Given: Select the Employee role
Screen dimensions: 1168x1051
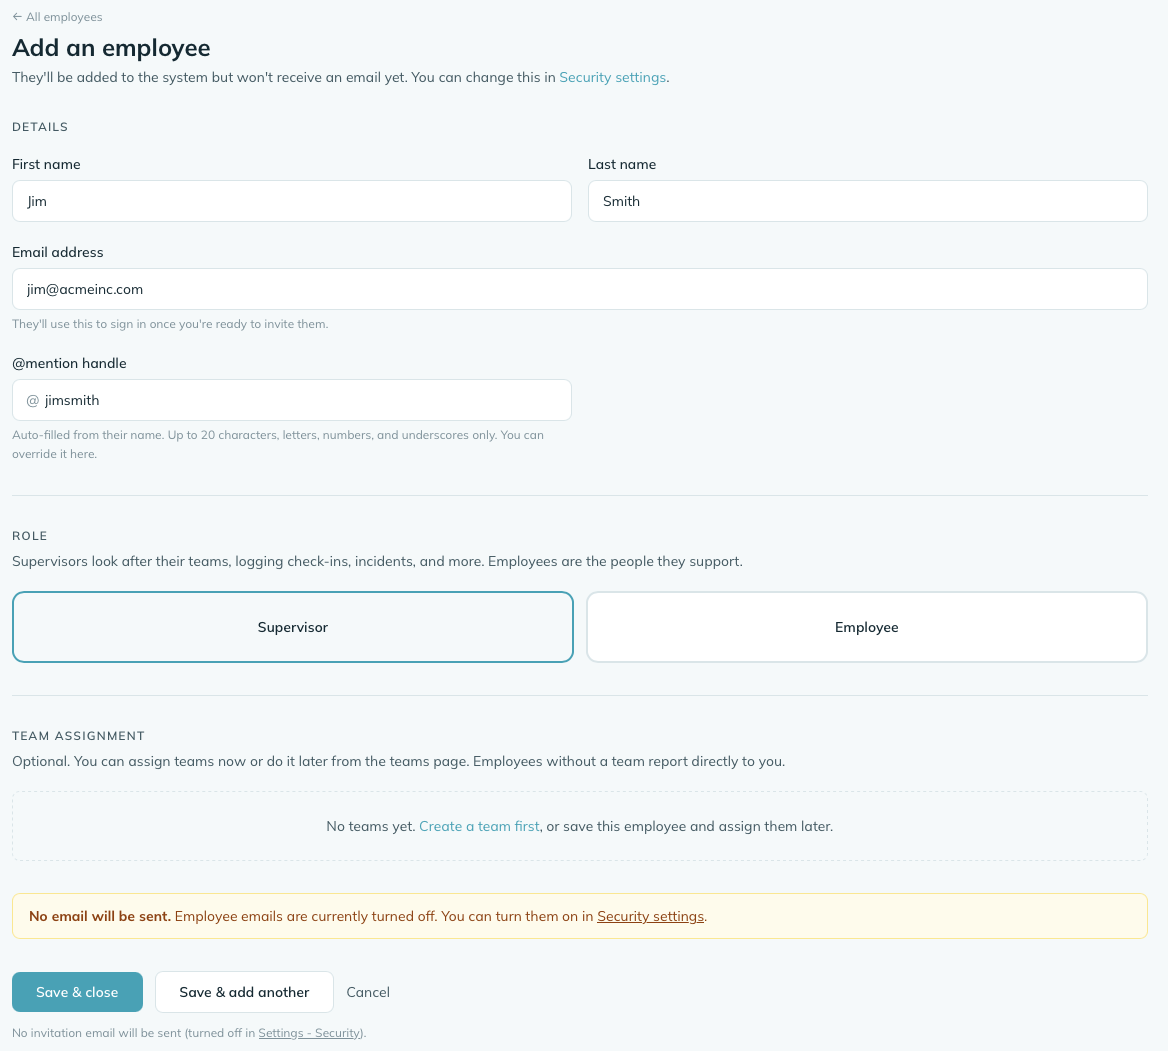Looking at the screenshot, I should click(x=867, y=627).
